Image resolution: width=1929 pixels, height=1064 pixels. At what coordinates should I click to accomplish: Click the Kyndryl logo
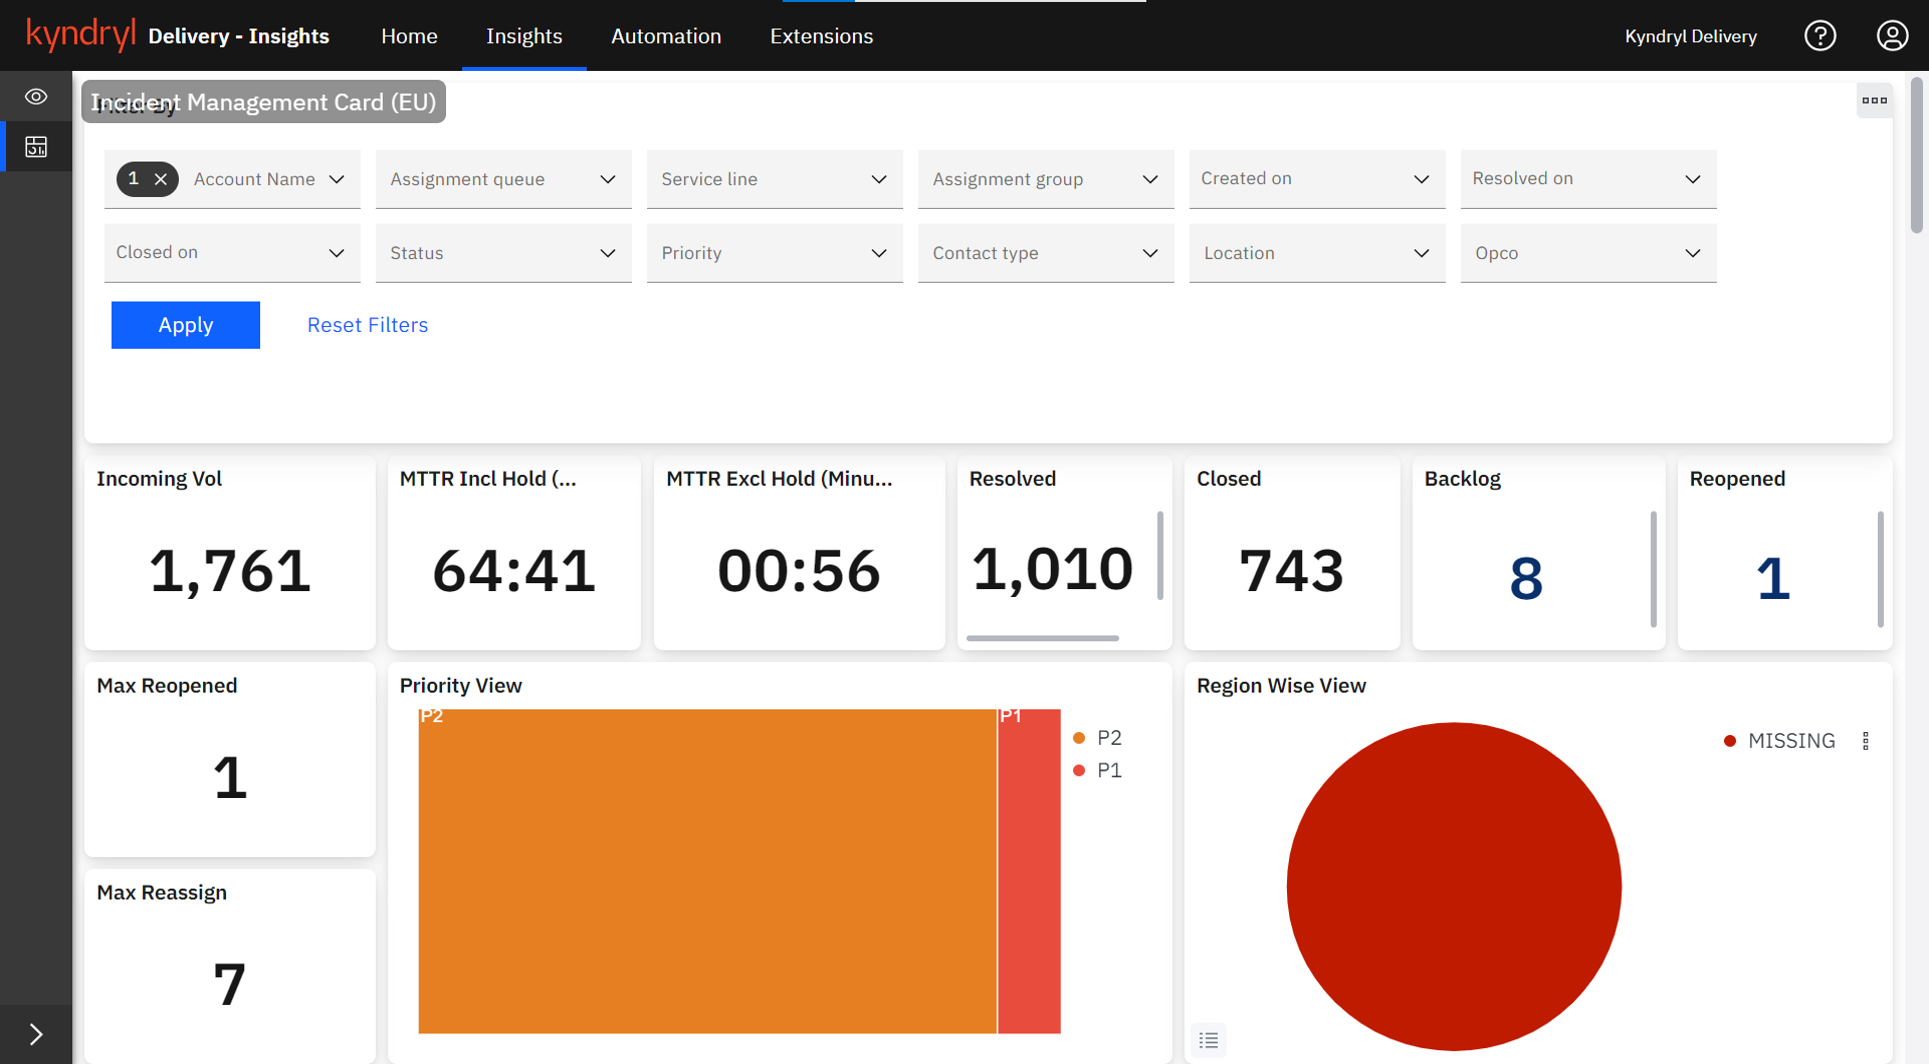80,35
